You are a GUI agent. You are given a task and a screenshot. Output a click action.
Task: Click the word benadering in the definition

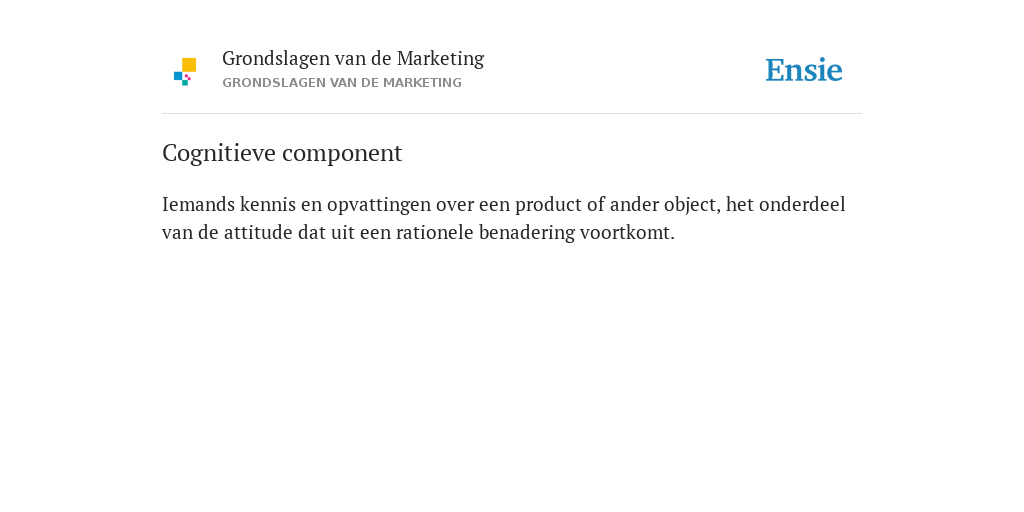tap(526, 233)
